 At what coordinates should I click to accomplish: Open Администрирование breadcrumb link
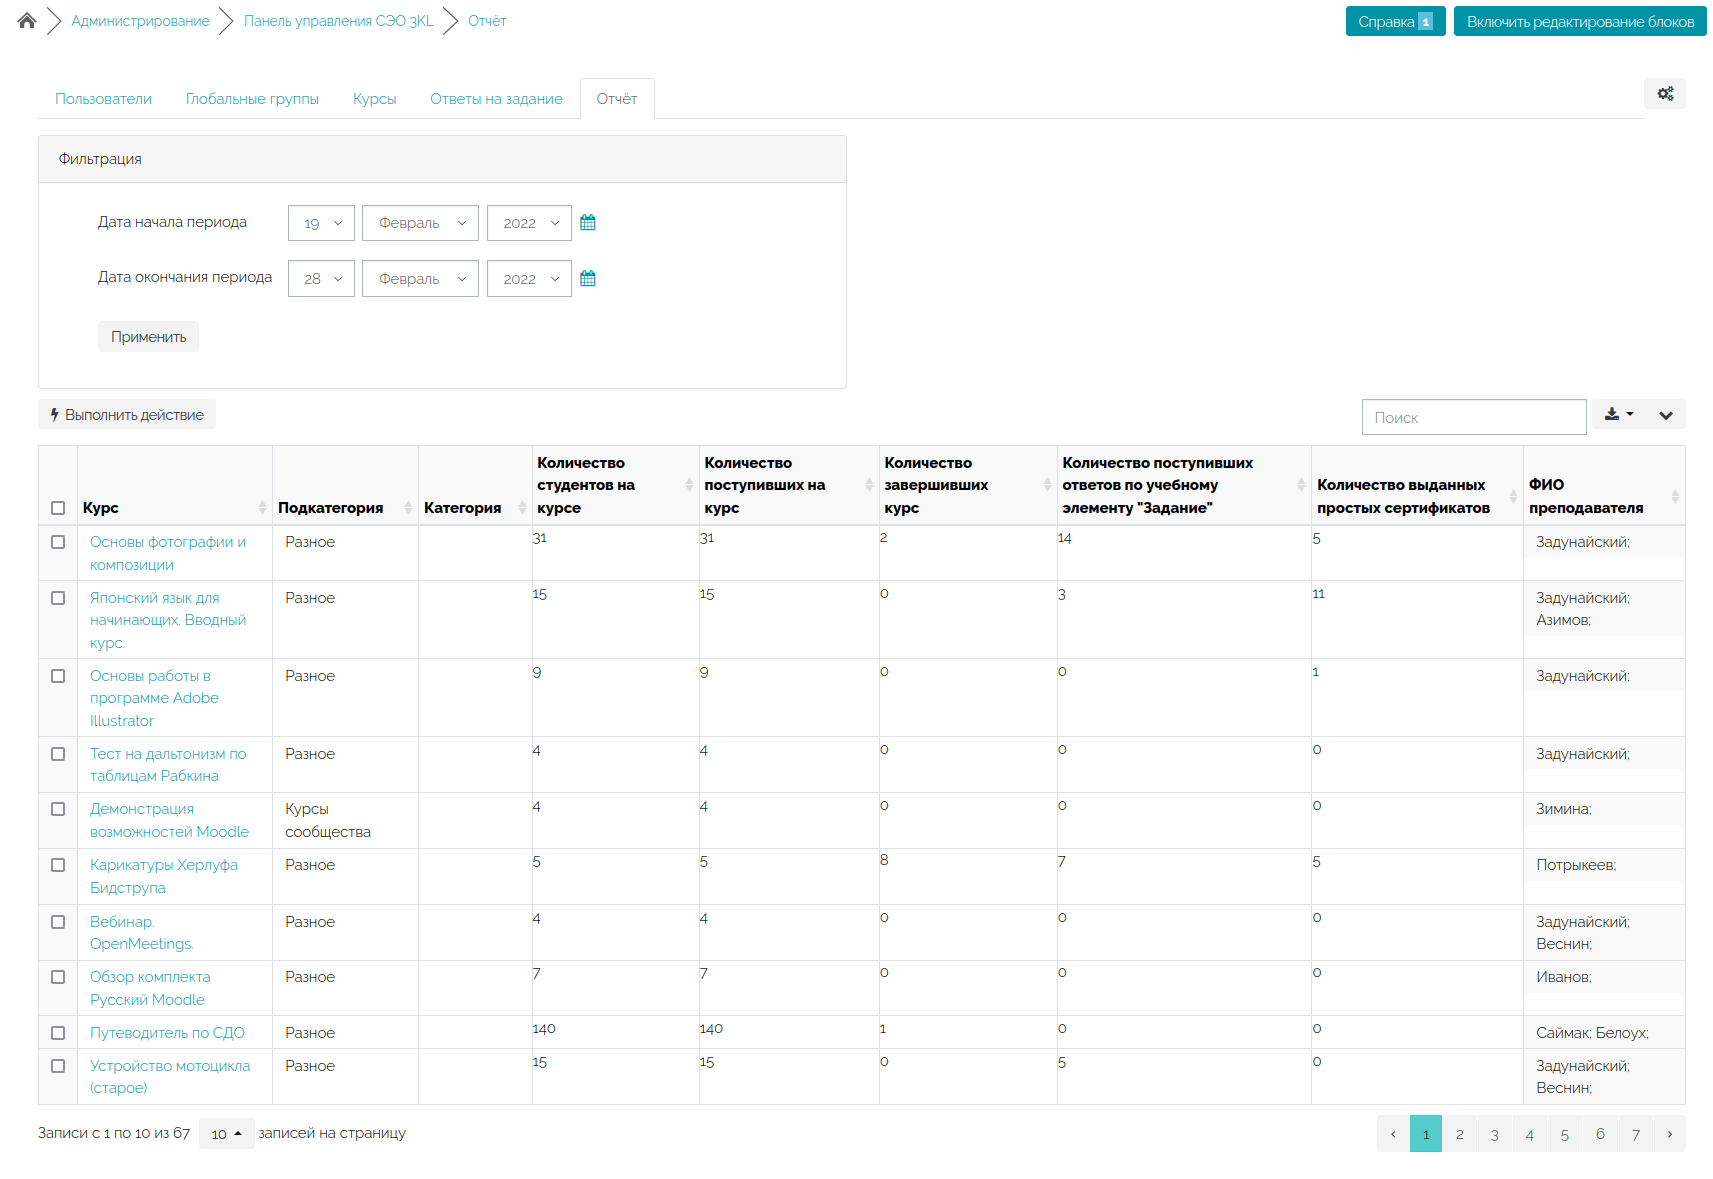point(140,21)
